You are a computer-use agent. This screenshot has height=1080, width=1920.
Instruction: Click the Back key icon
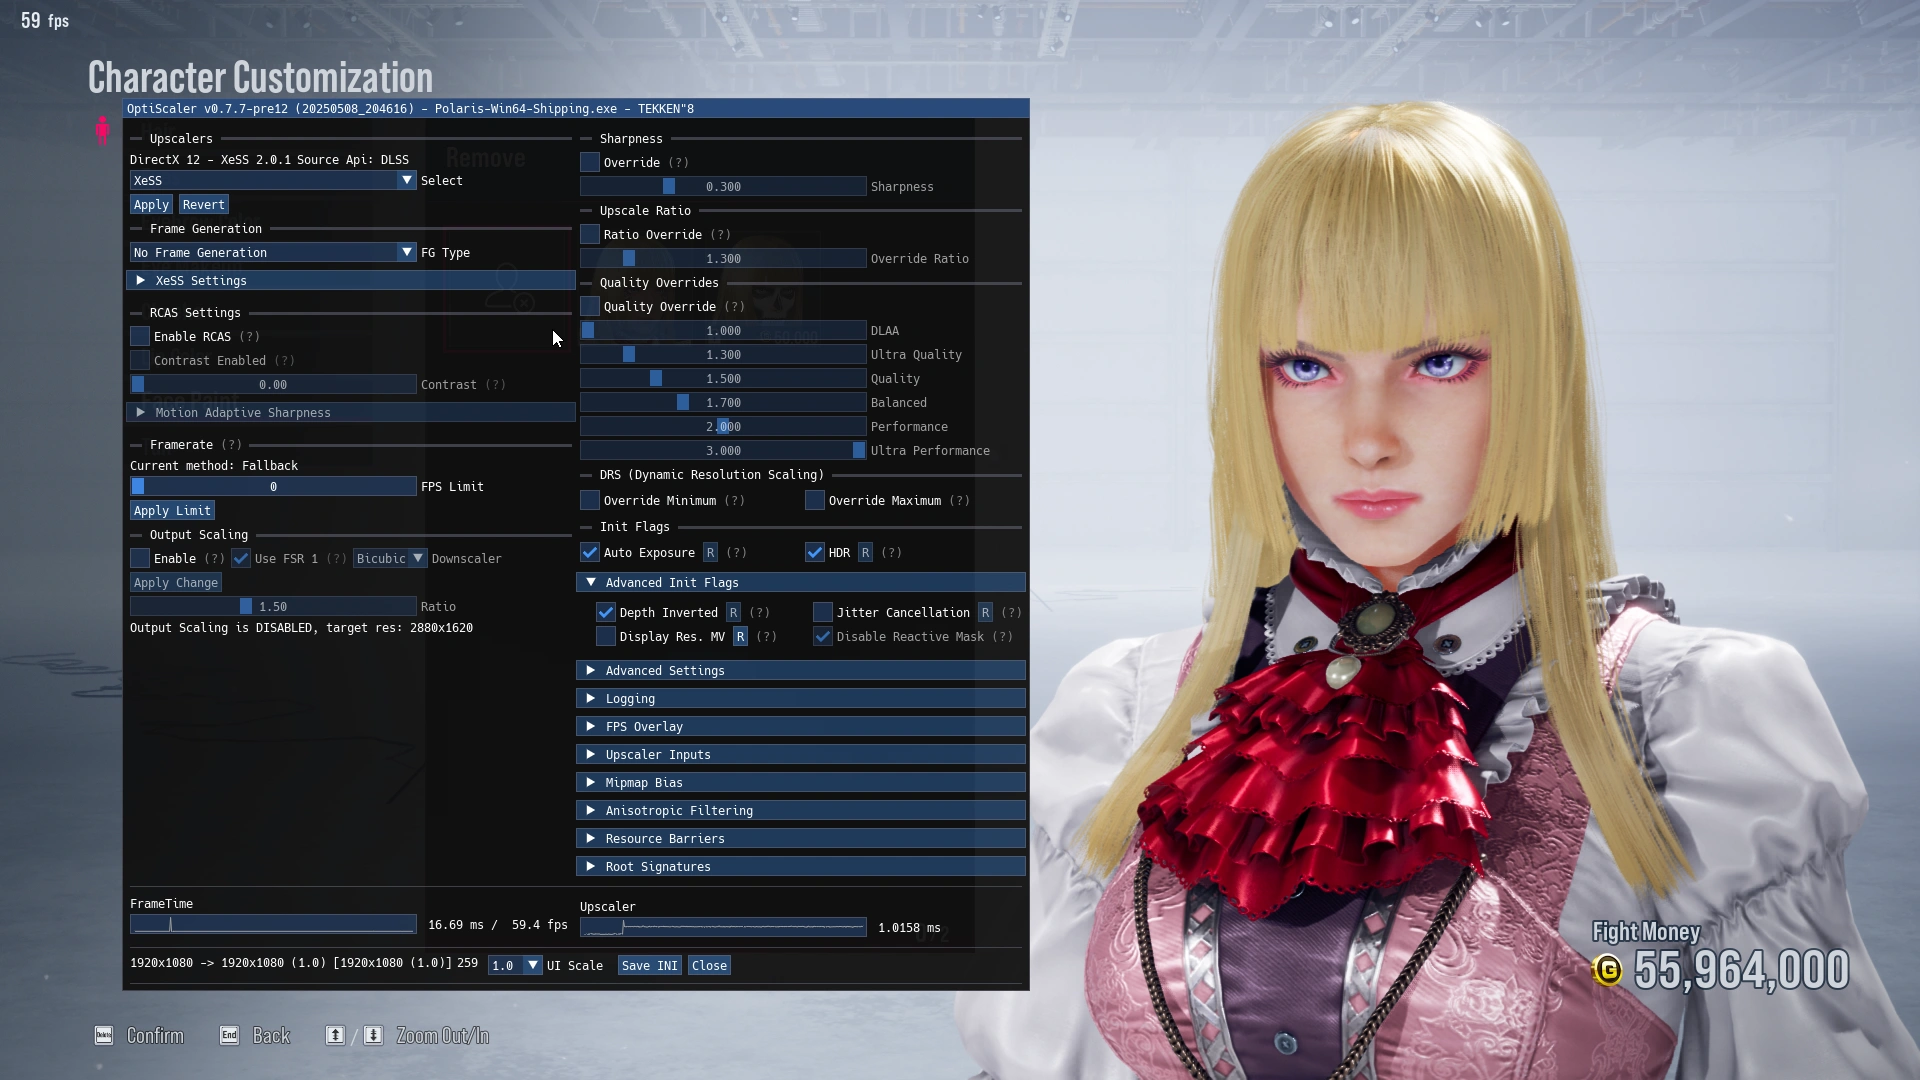229,1035
